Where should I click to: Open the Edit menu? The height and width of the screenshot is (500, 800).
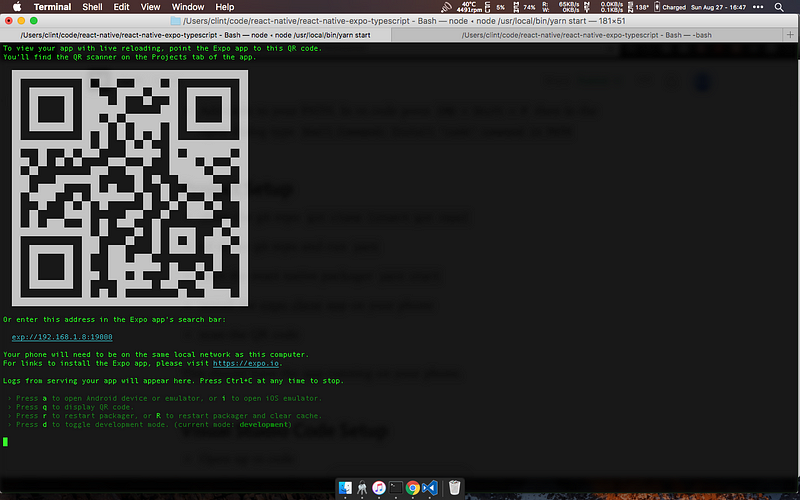tap(121, 7)
